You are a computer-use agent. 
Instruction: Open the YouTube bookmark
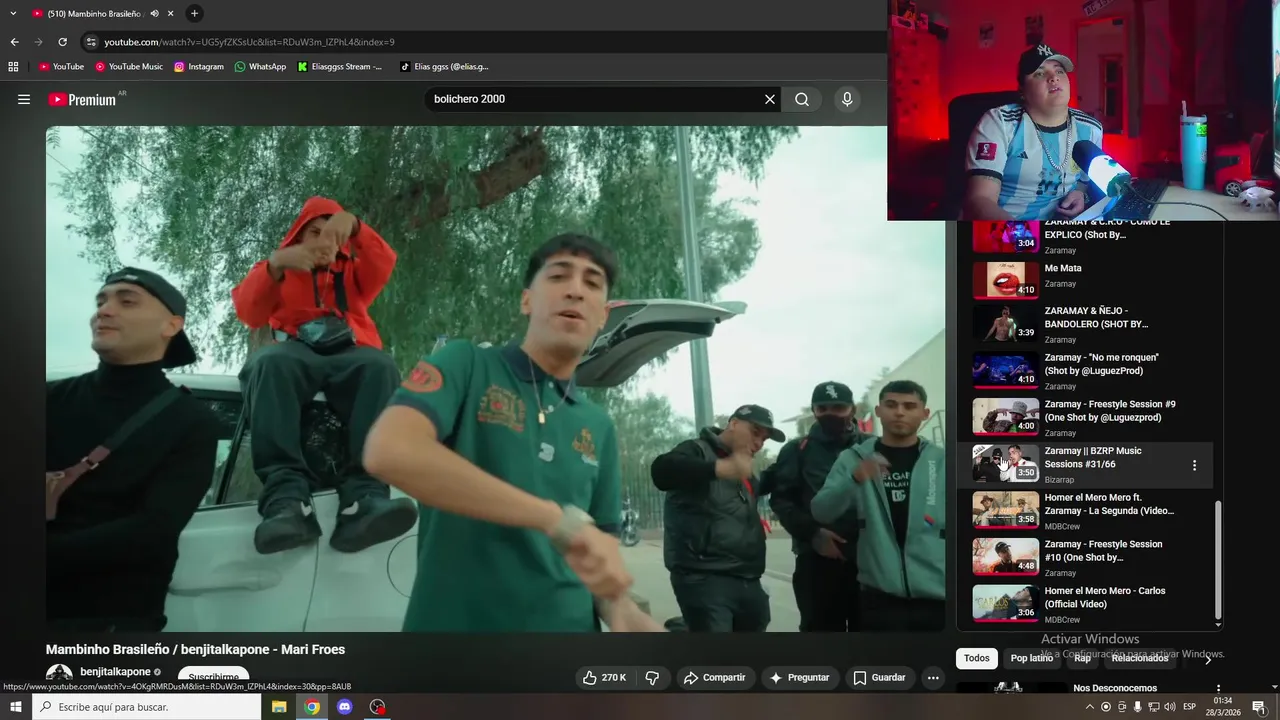pos(61,67)
